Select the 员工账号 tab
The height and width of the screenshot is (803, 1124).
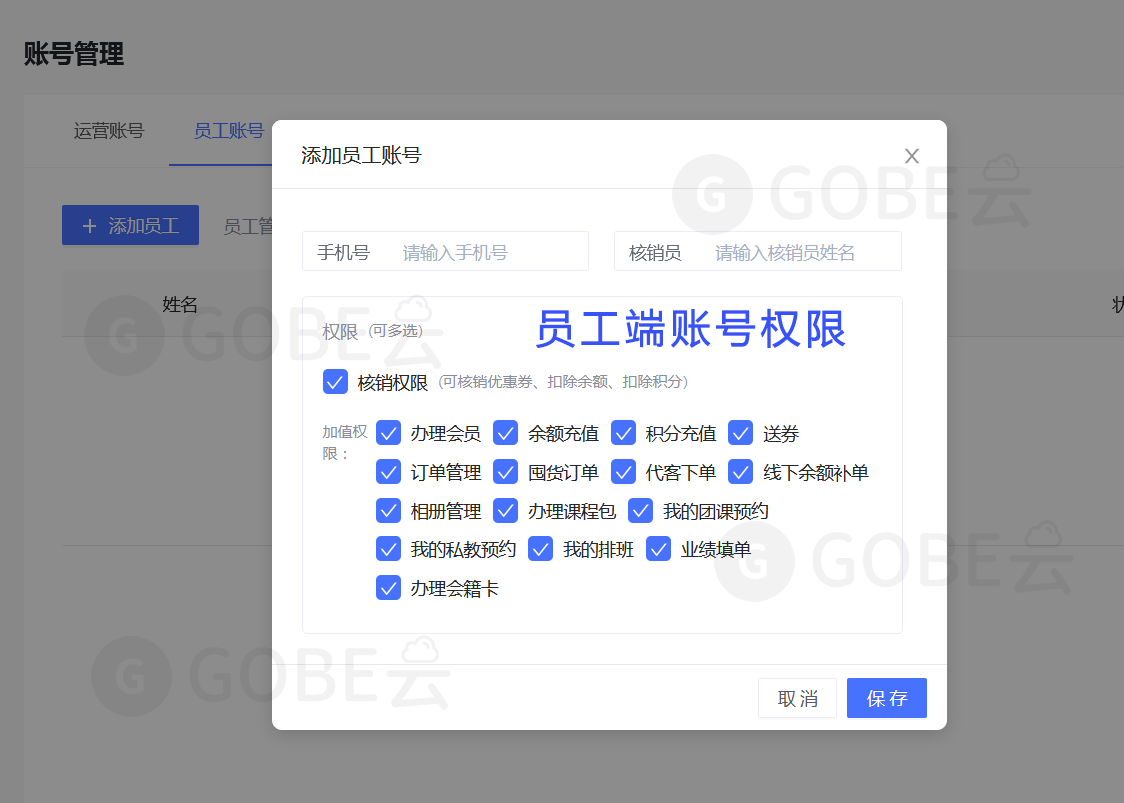228,130
